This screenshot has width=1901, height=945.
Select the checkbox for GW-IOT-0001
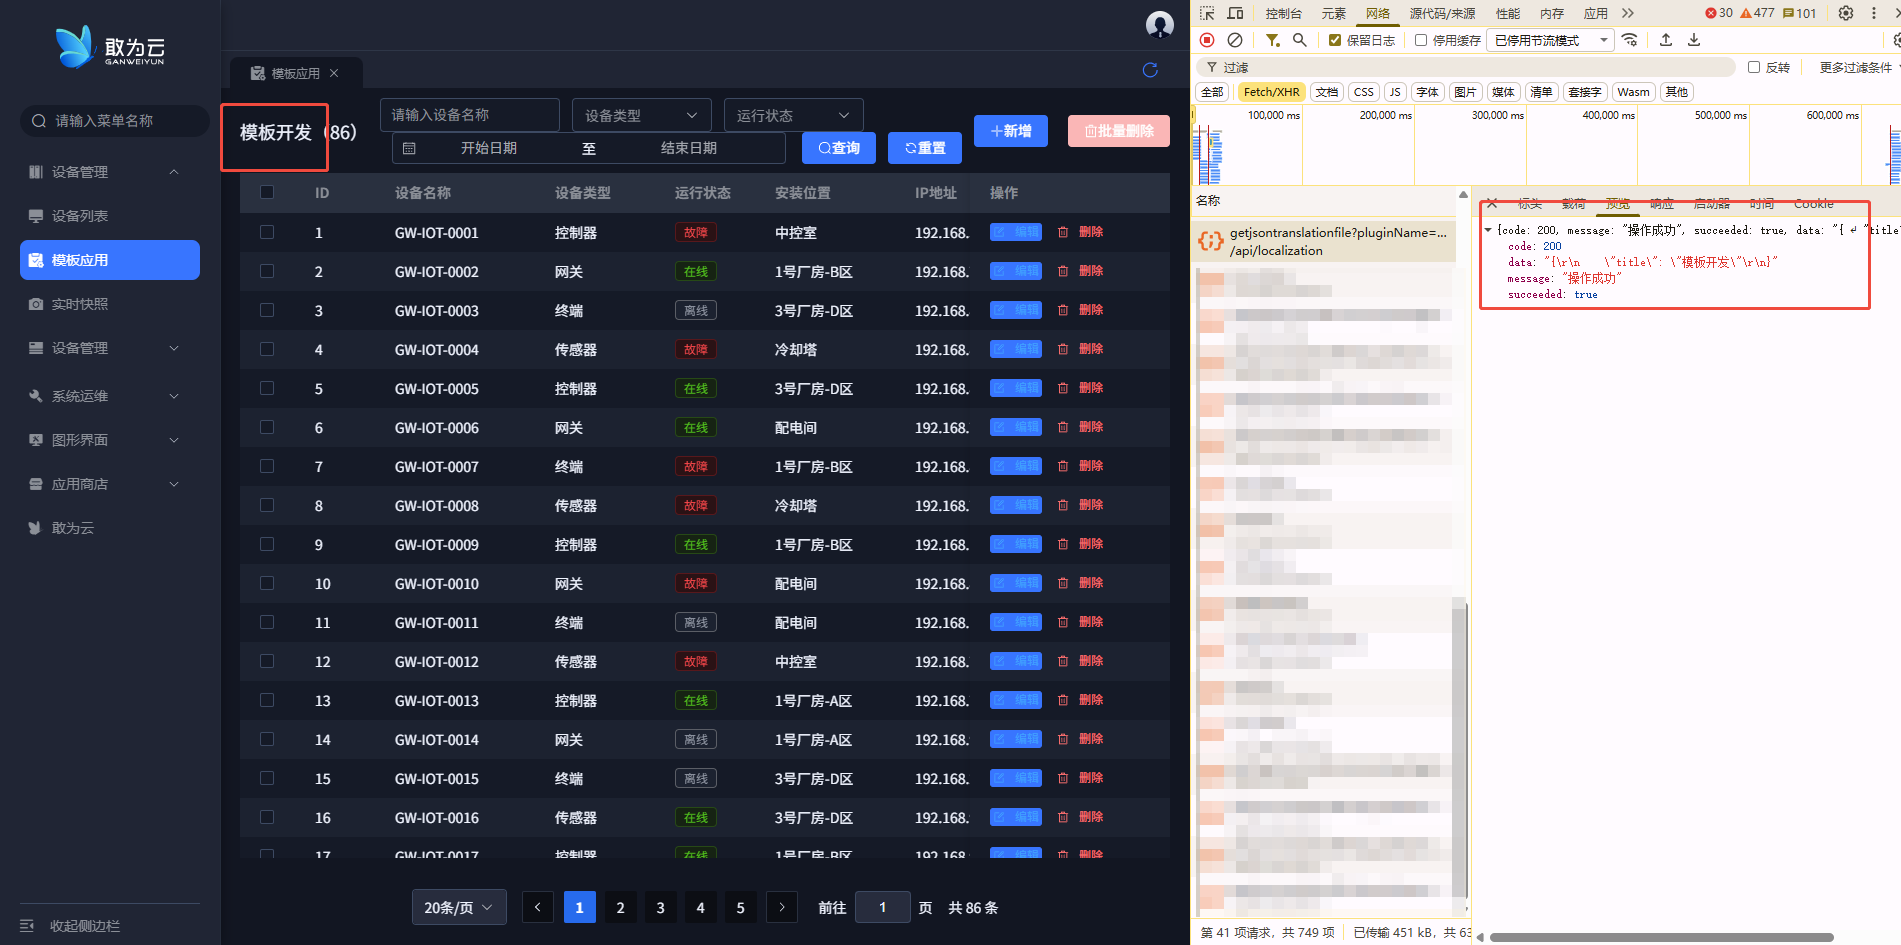(x=267, y=232)
